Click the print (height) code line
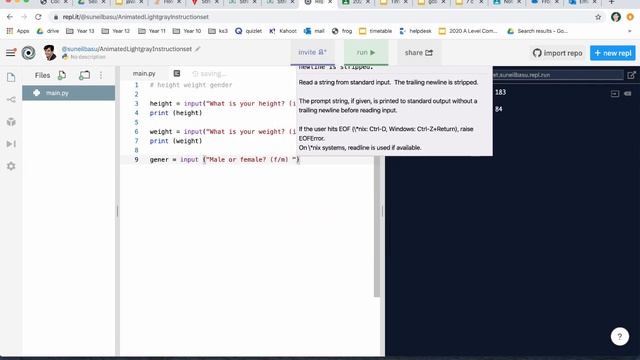 pyautogui.click(x=176, y=113)
